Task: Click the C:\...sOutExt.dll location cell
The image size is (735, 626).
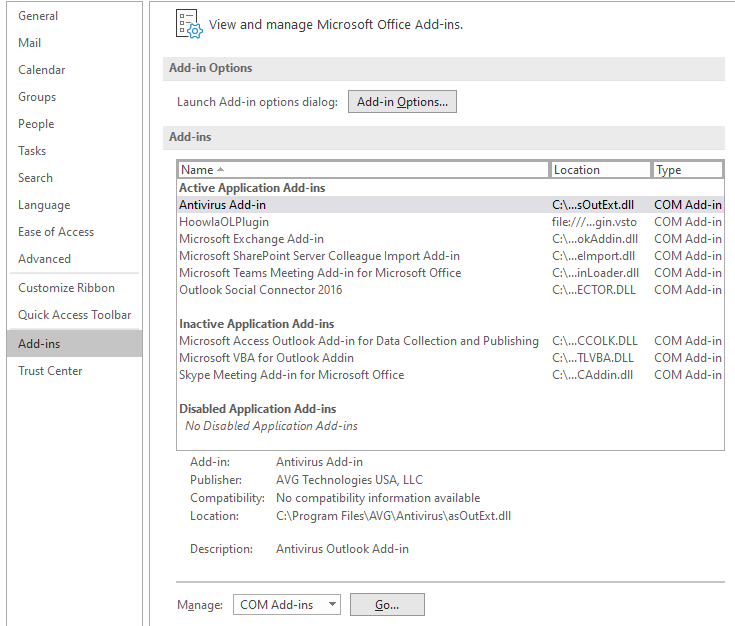Action: [x=593, y=205]
